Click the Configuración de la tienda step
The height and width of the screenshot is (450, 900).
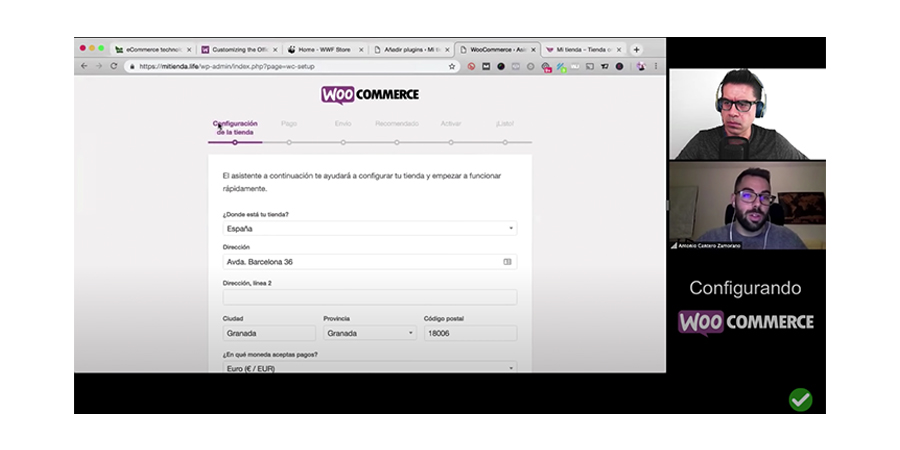(235, 127)
